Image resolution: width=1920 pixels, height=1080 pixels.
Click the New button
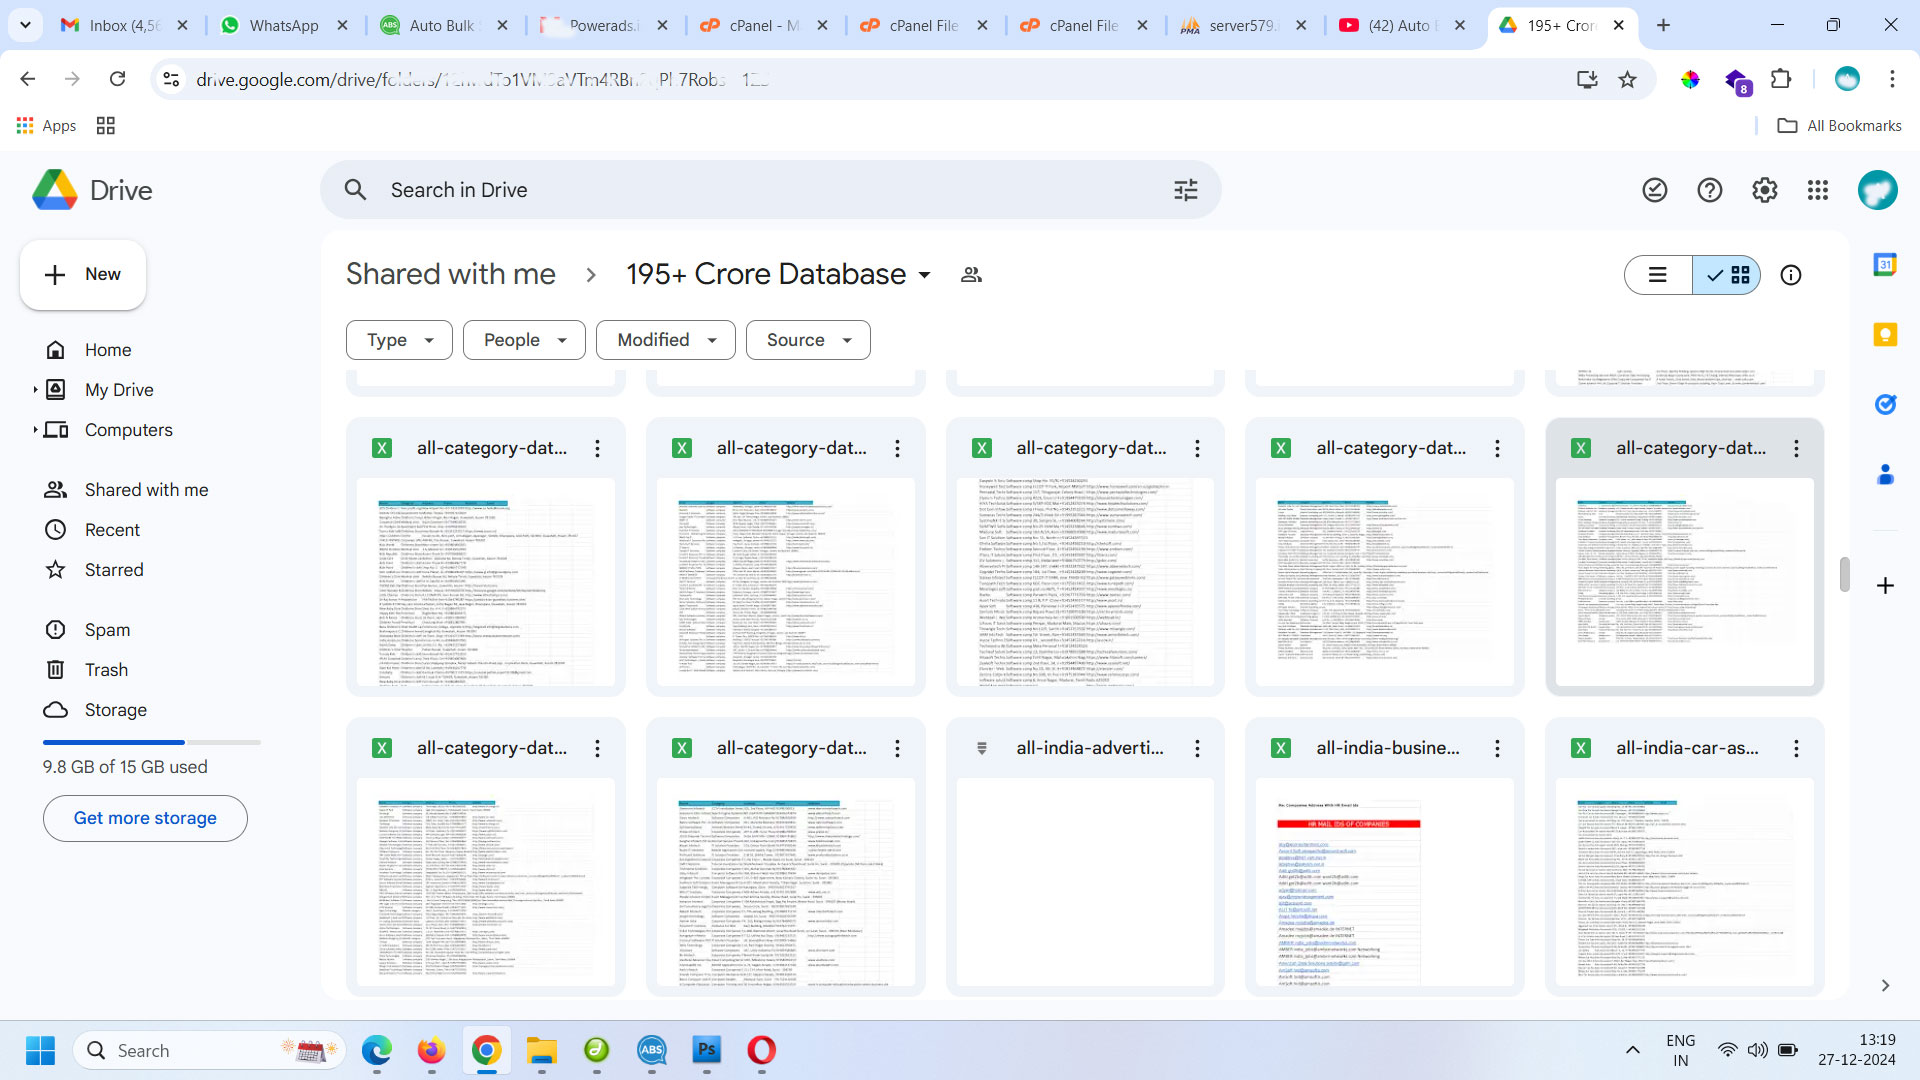click(83, 275)
